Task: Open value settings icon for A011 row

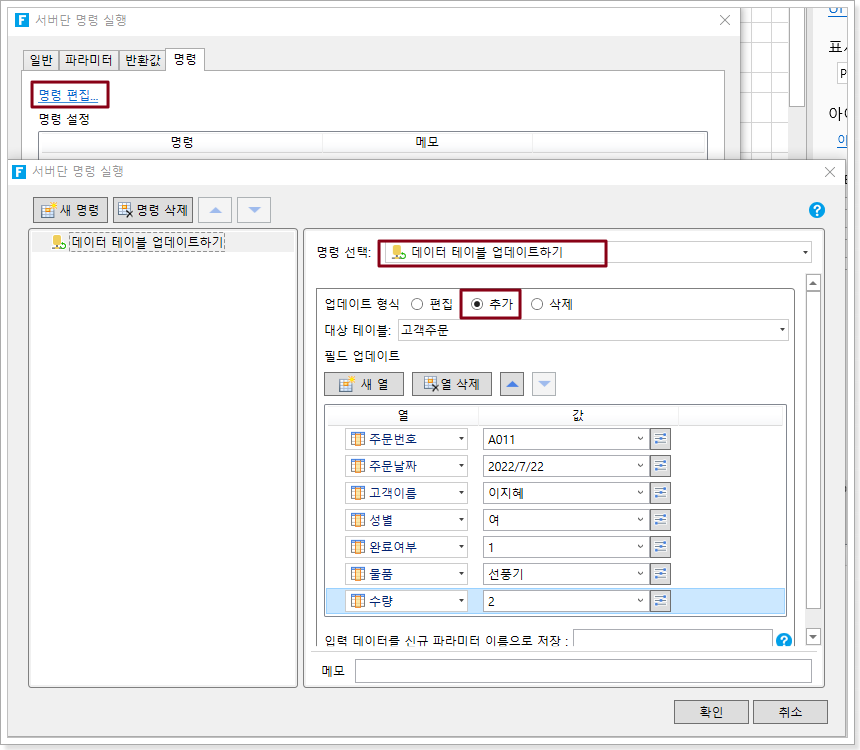Action: point(660,438)
